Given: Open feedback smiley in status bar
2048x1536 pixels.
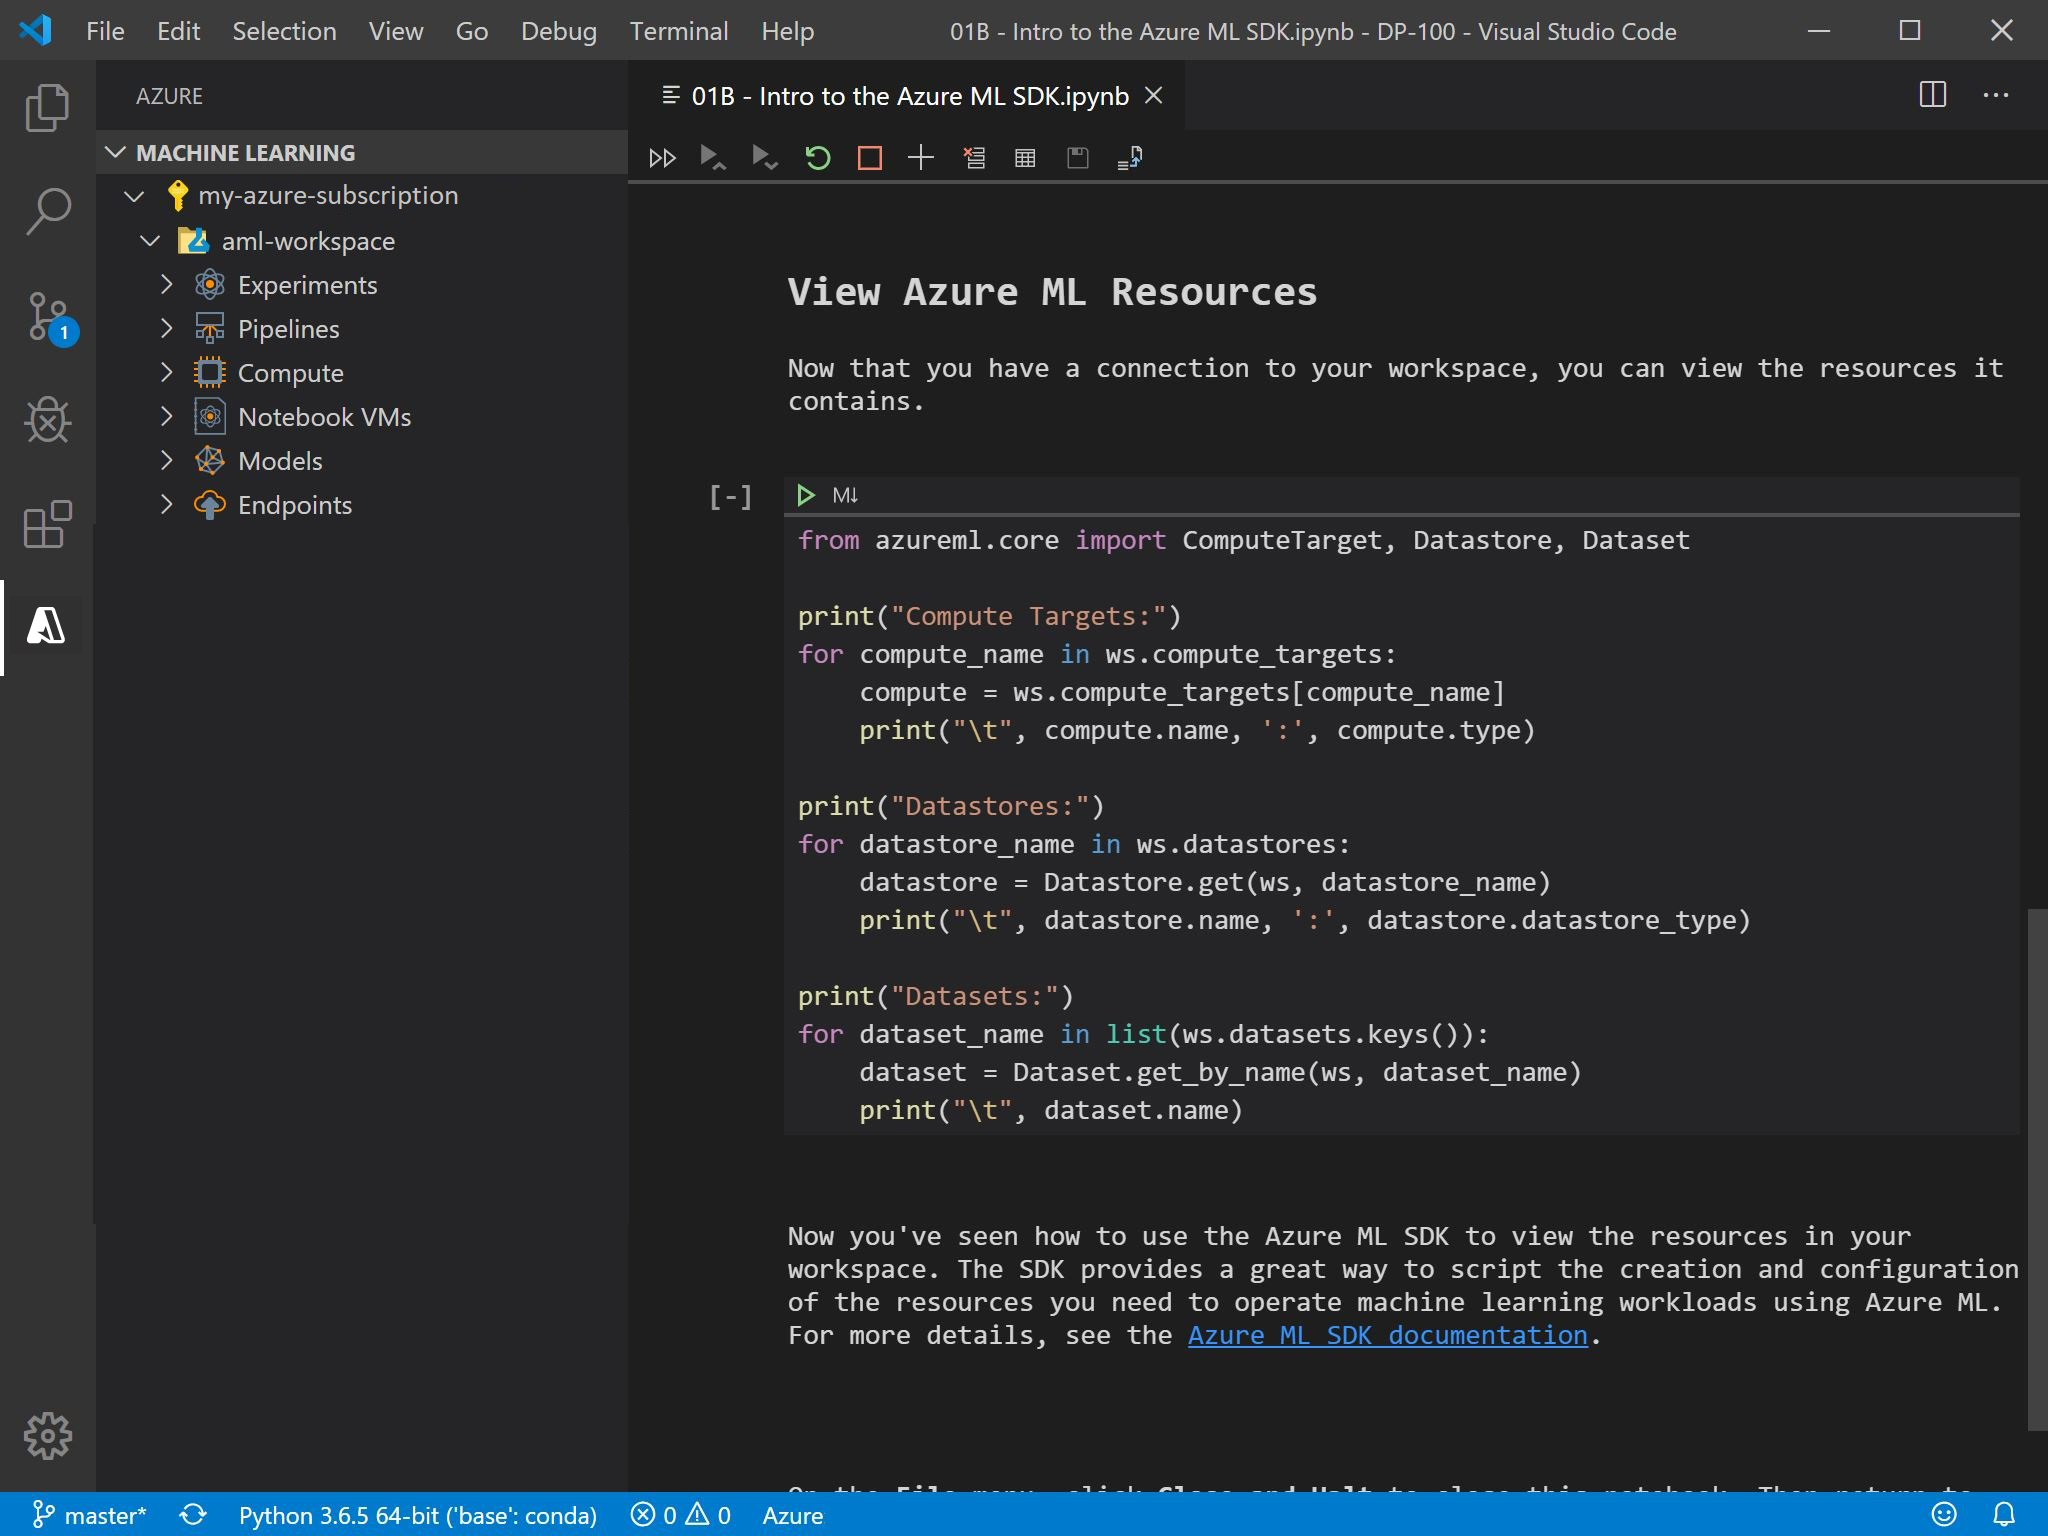Looking at the screenshot, I should pyautogui.click(x=1944, y=1515).
